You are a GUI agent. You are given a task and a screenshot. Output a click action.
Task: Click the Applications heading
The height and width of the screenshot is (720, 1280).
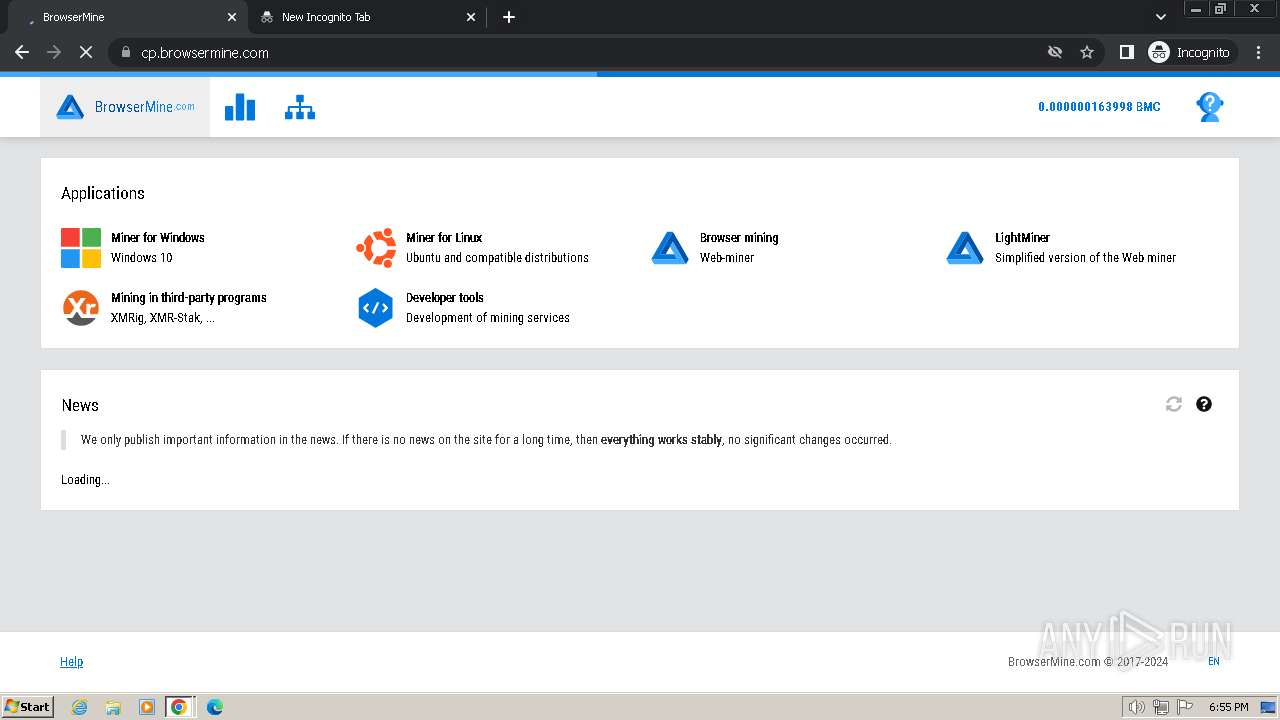point(103,193)
